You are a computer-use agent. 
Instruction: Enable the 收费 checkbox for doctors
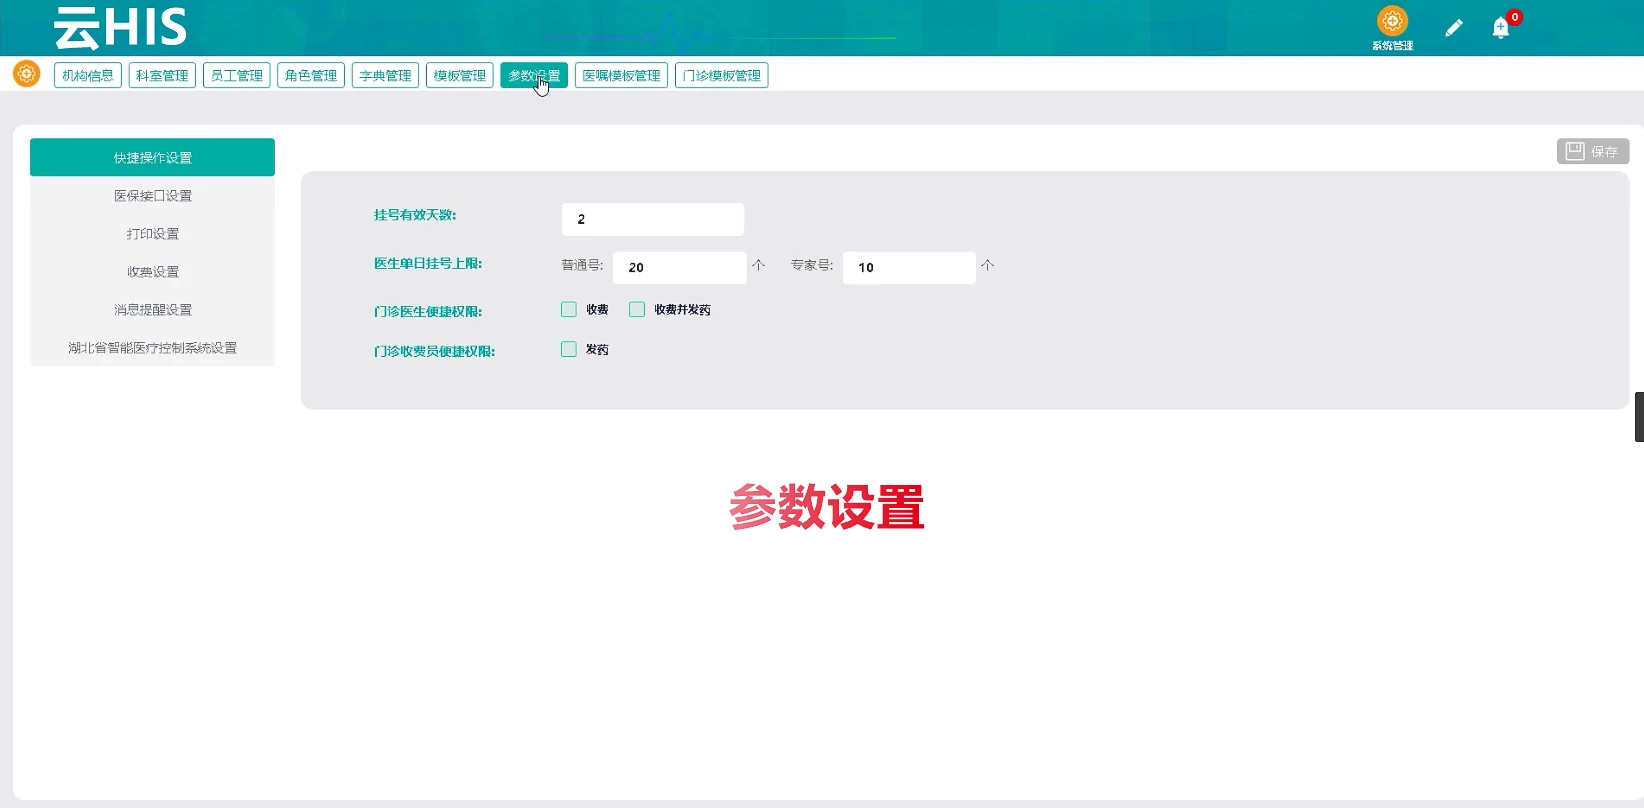coord(569,309)
